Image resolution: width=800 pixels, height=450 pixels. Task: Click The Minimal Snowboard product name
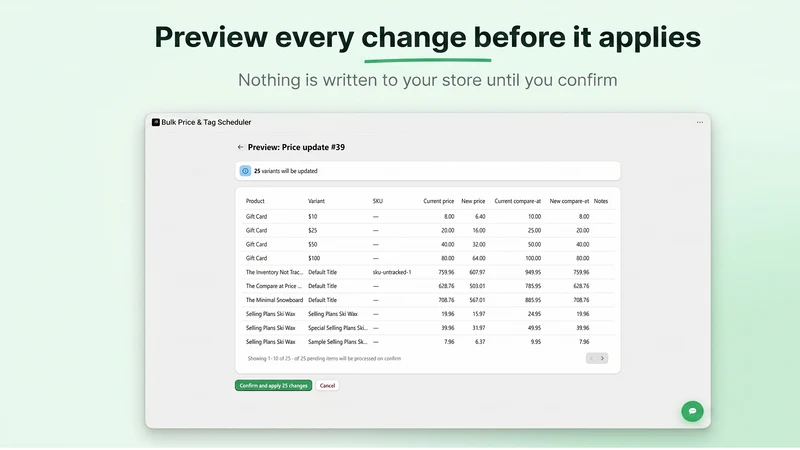tap(274, 300)
